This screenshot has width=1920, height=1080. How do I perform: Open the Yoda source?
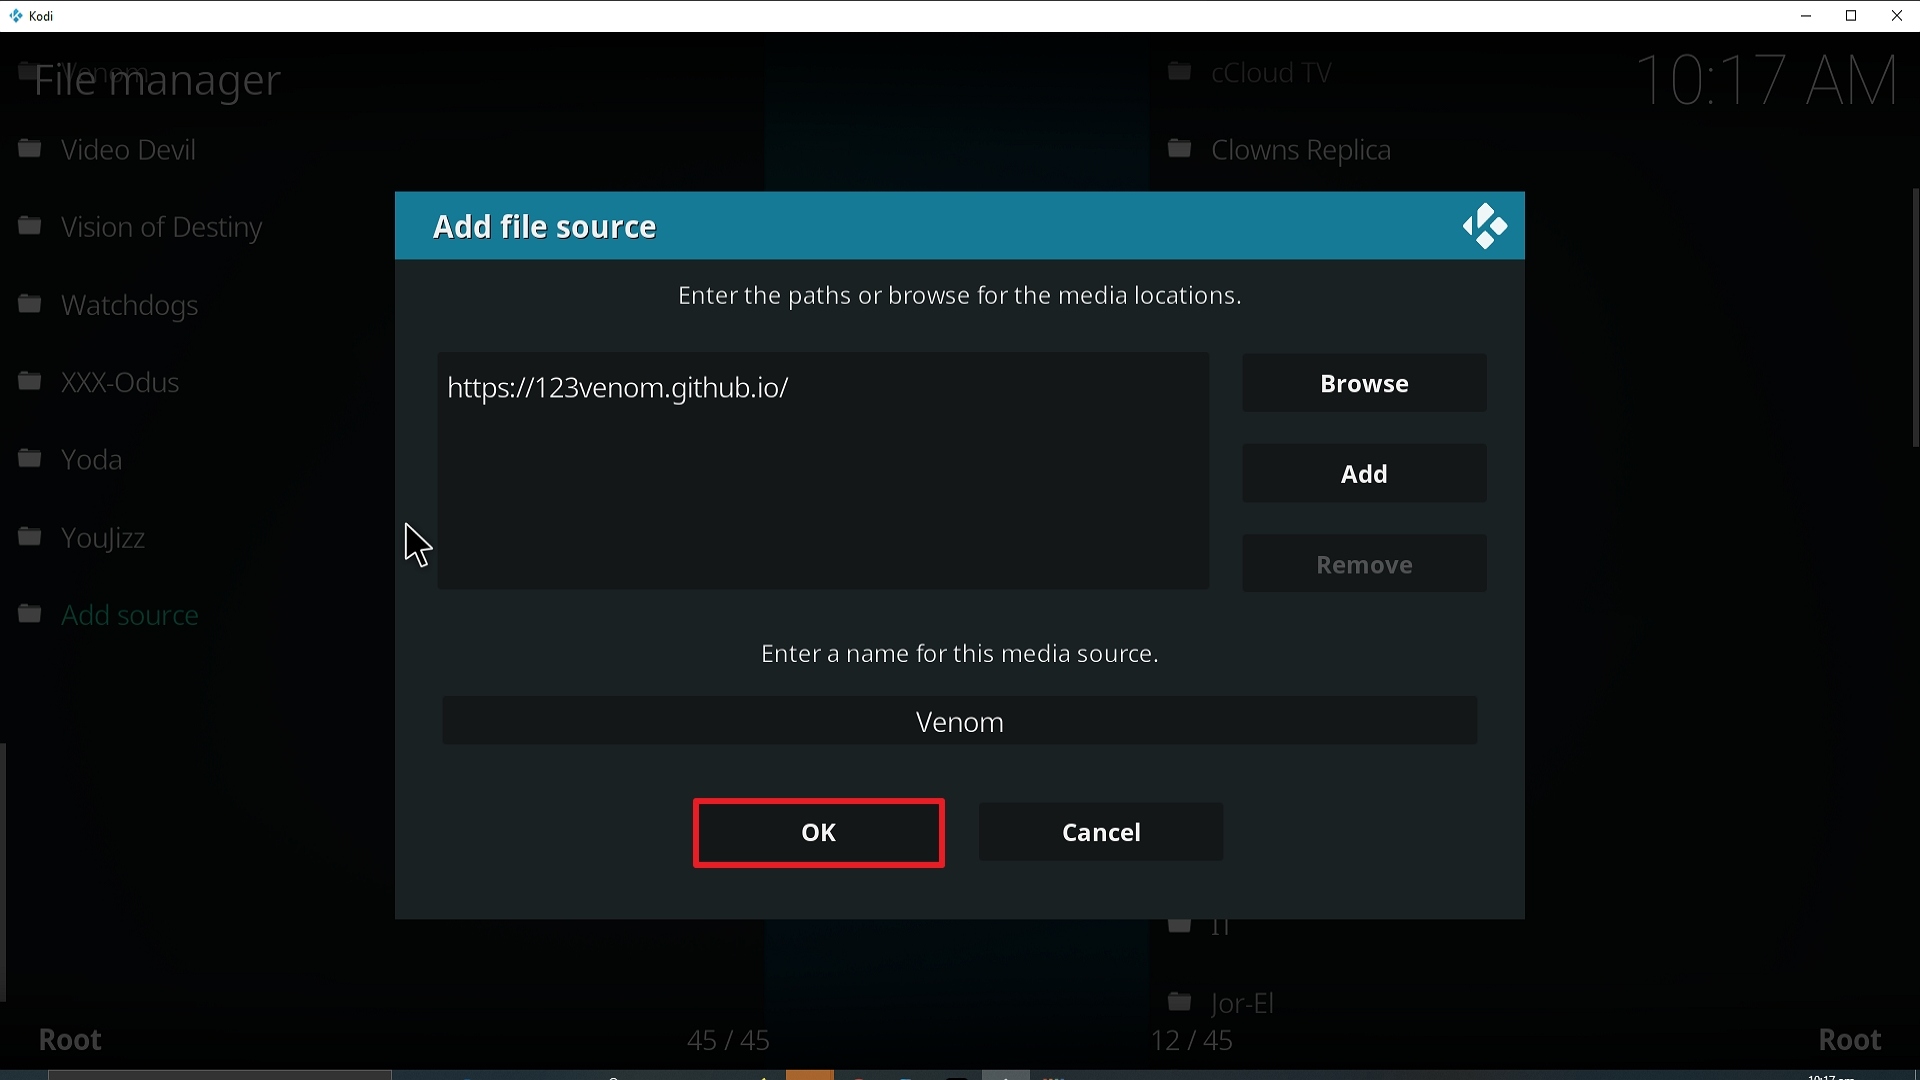92,460
